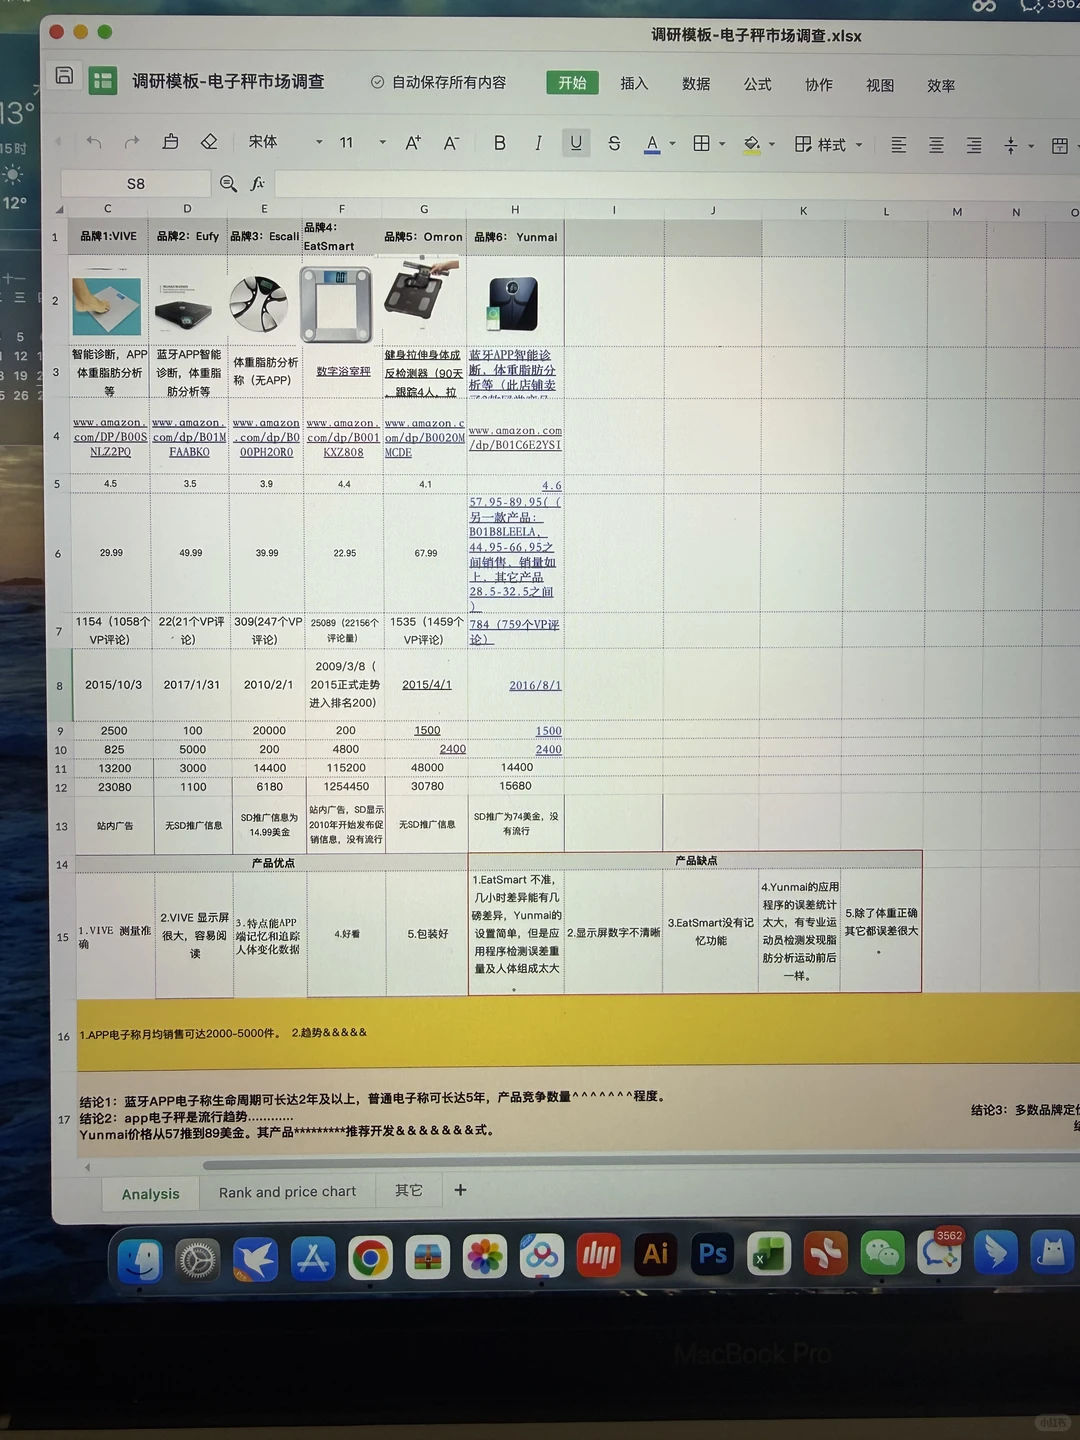Screen dimensions: 1080x1440
Task: Increase font size with A+ icon
Action: 413,143
